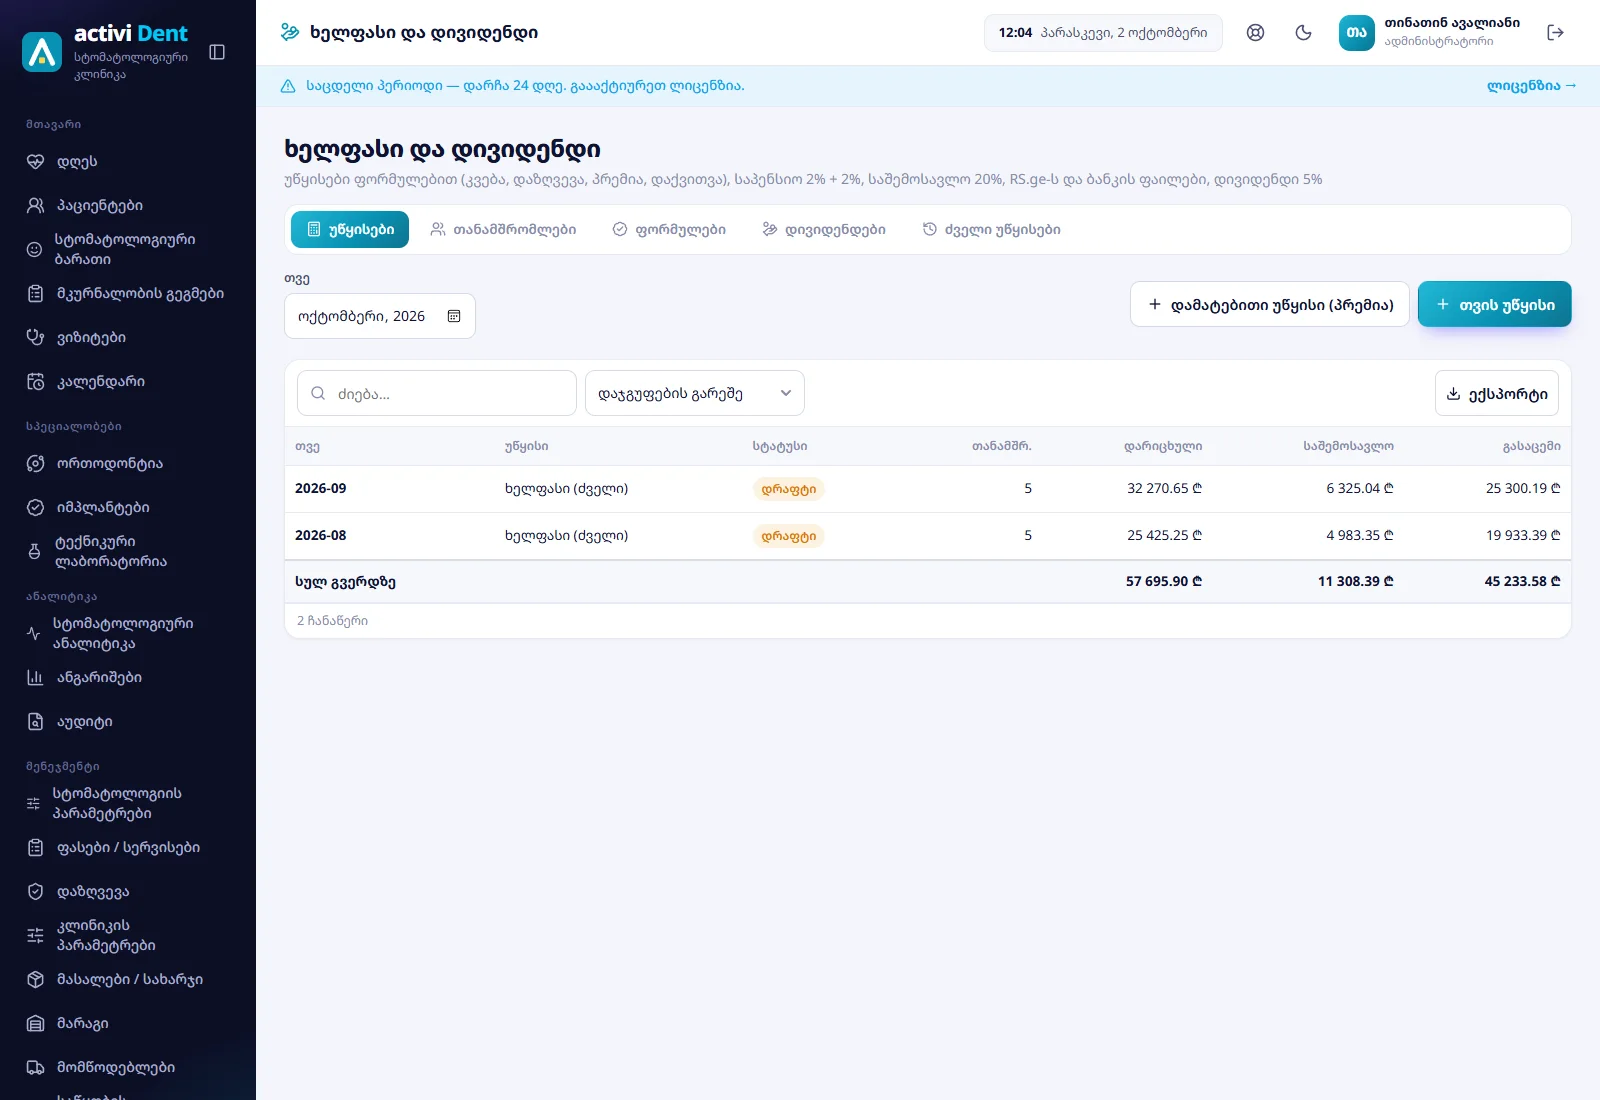Image resolution: width=1600 pixels, height=1100 pixels.
Task: Open მომწოდებლები sidebar item
Action: pyautogui.click(x=128, y=1067)
